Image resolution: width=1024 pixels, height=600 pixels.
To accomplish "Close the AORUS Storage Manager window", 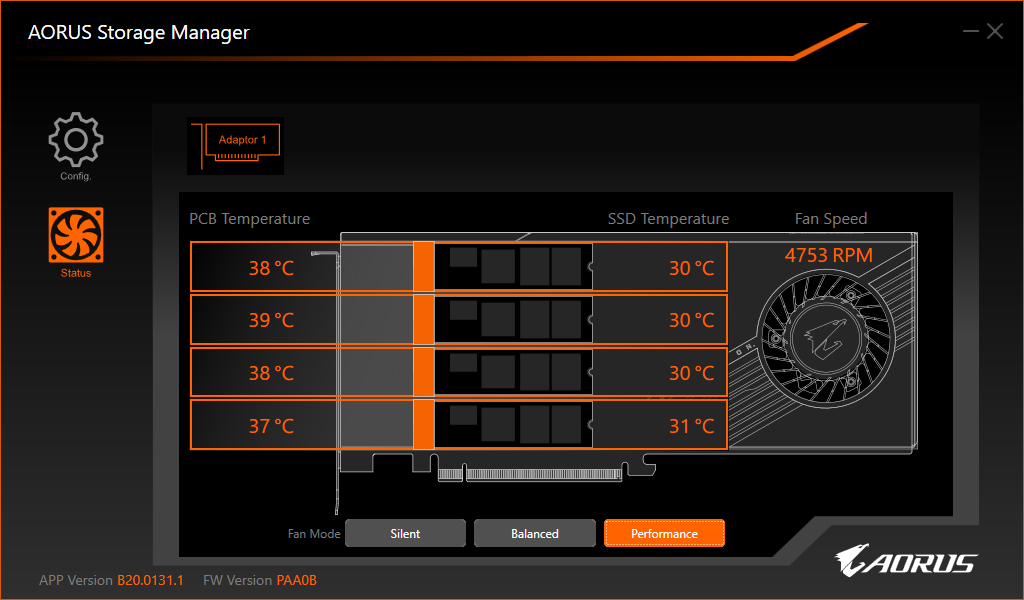I will pos(995,32).
